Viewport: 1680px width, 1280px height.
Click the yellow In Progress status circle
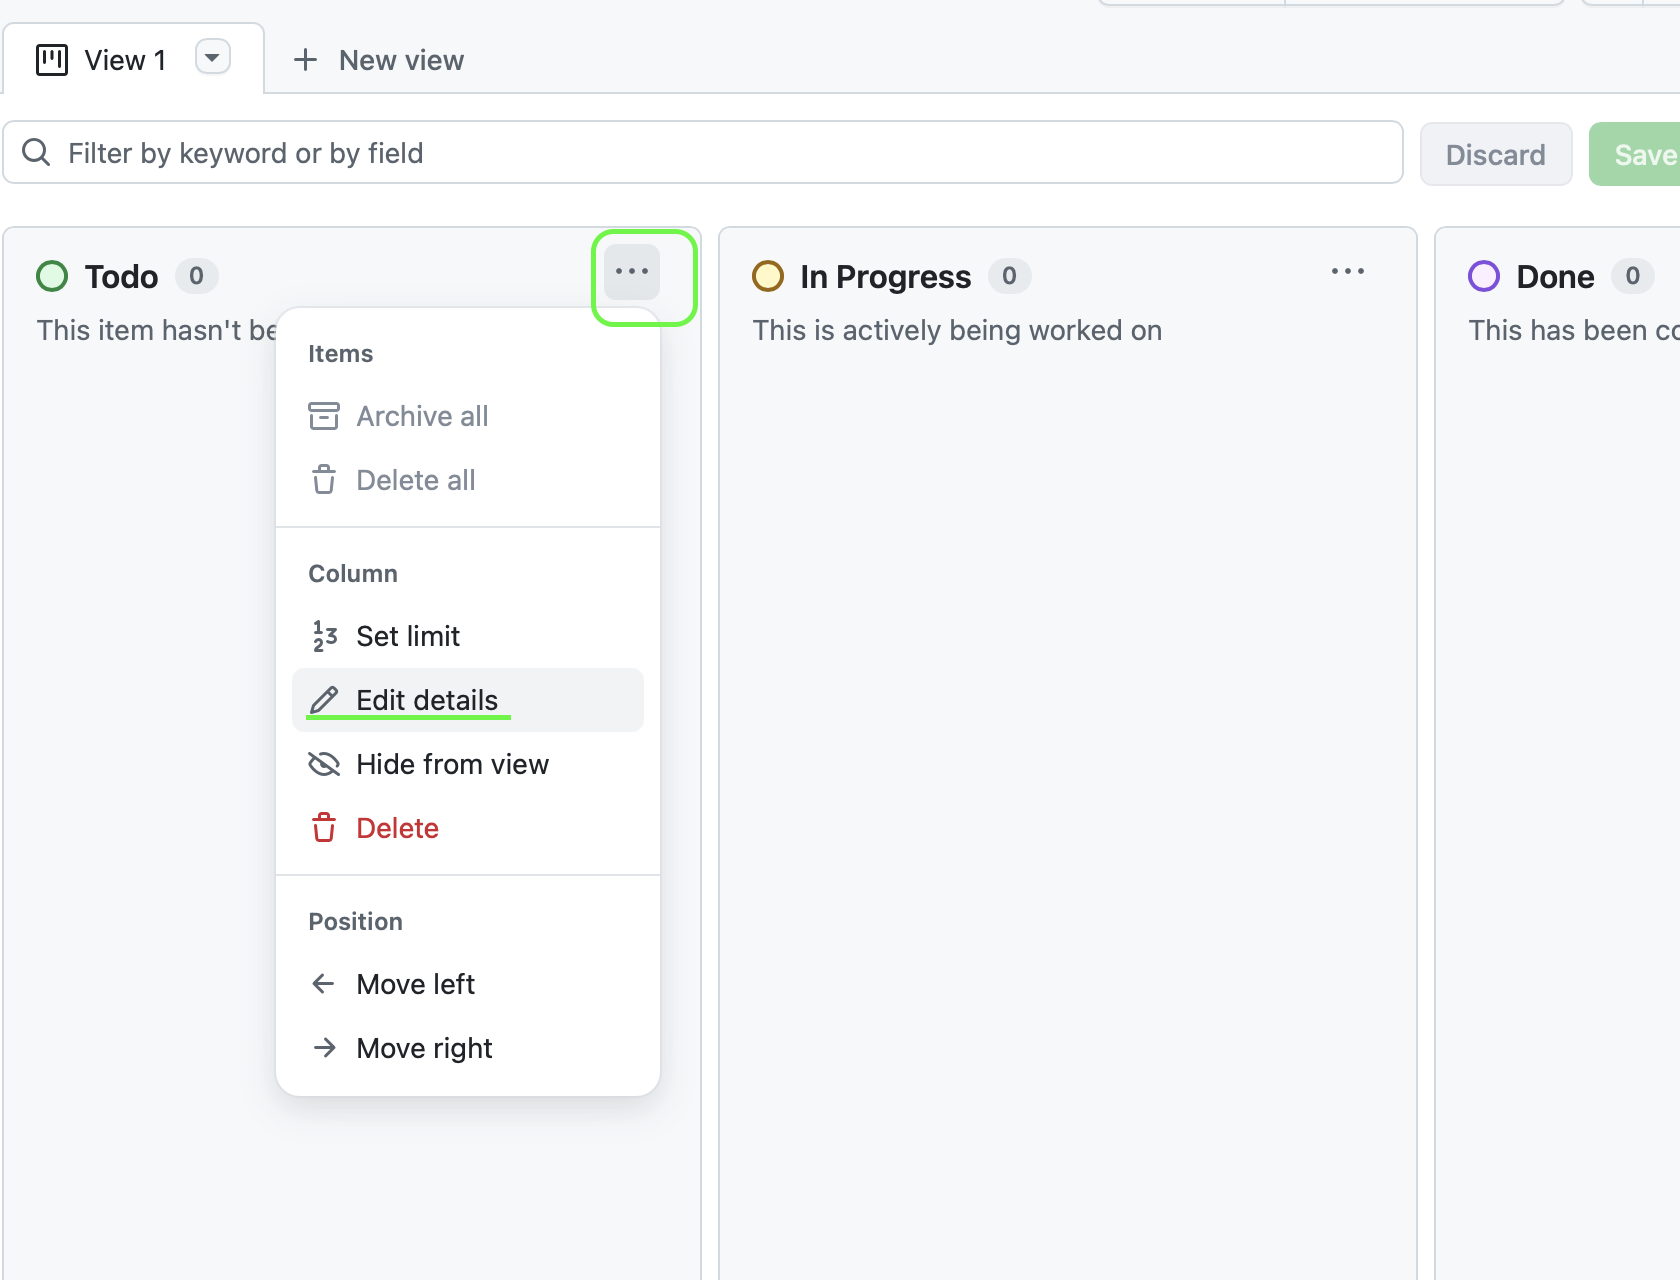coord(768,276)
